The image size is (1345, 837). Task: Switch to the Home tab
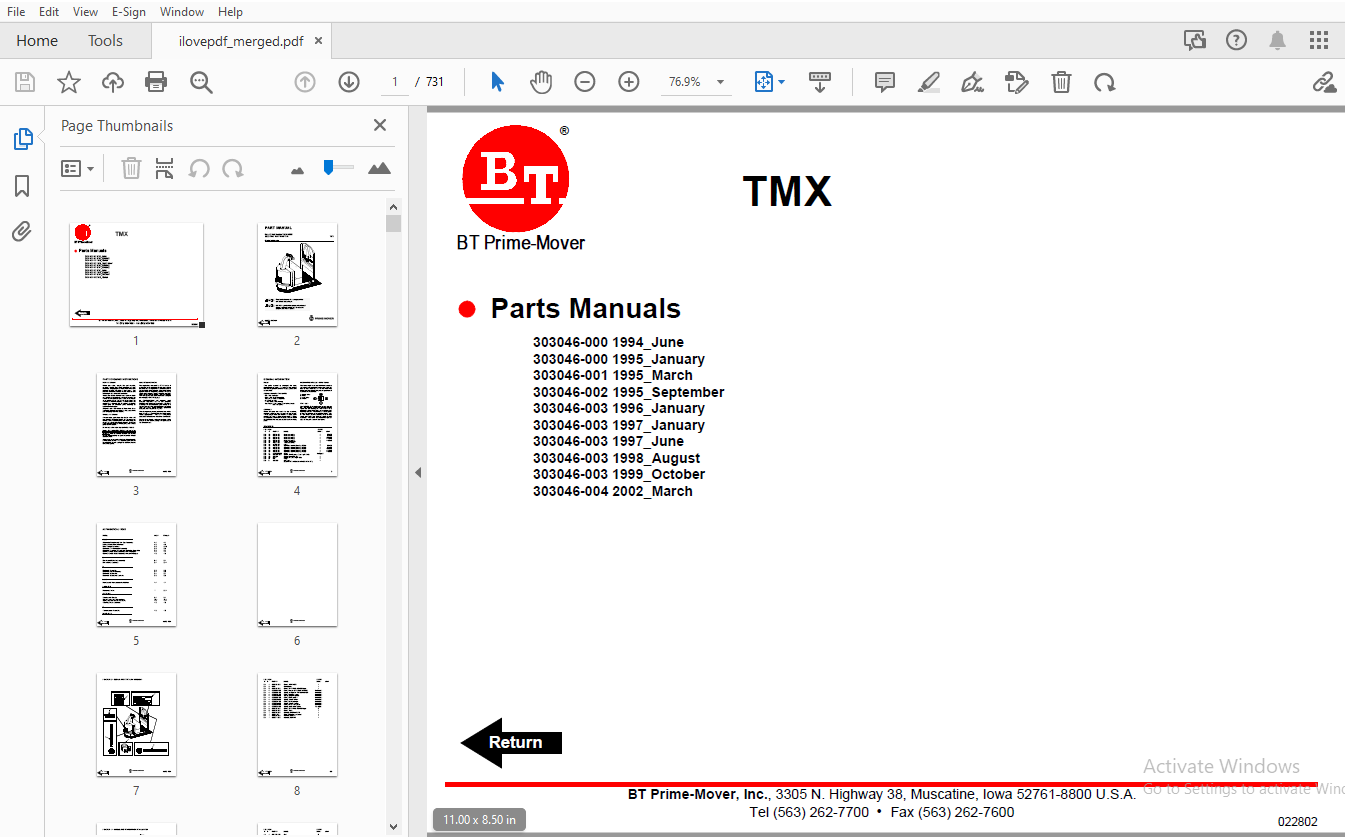37,41
